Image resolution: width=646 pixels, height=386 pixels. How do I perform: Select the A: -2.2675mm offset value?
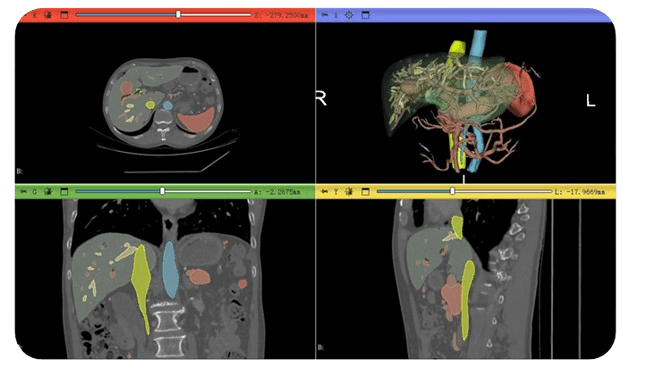coord(277,192)
